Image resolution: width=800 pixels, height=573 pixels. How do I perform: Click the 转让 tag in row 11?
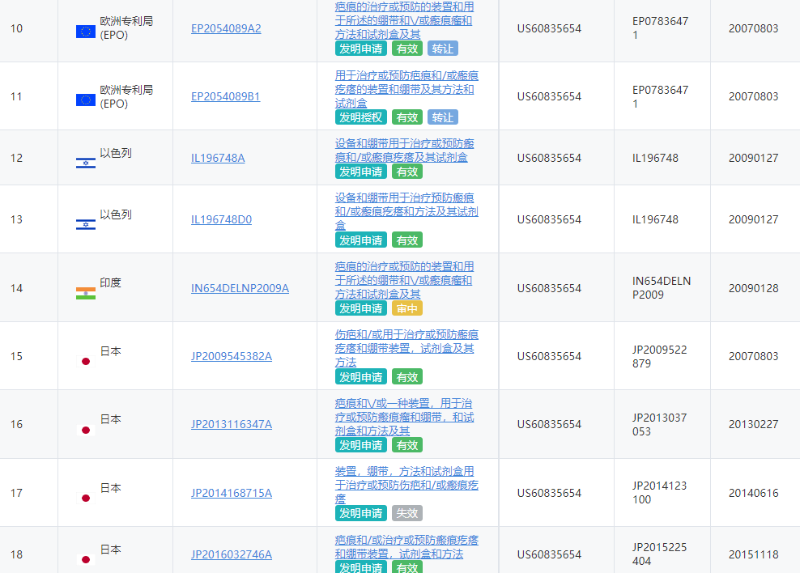442,117
